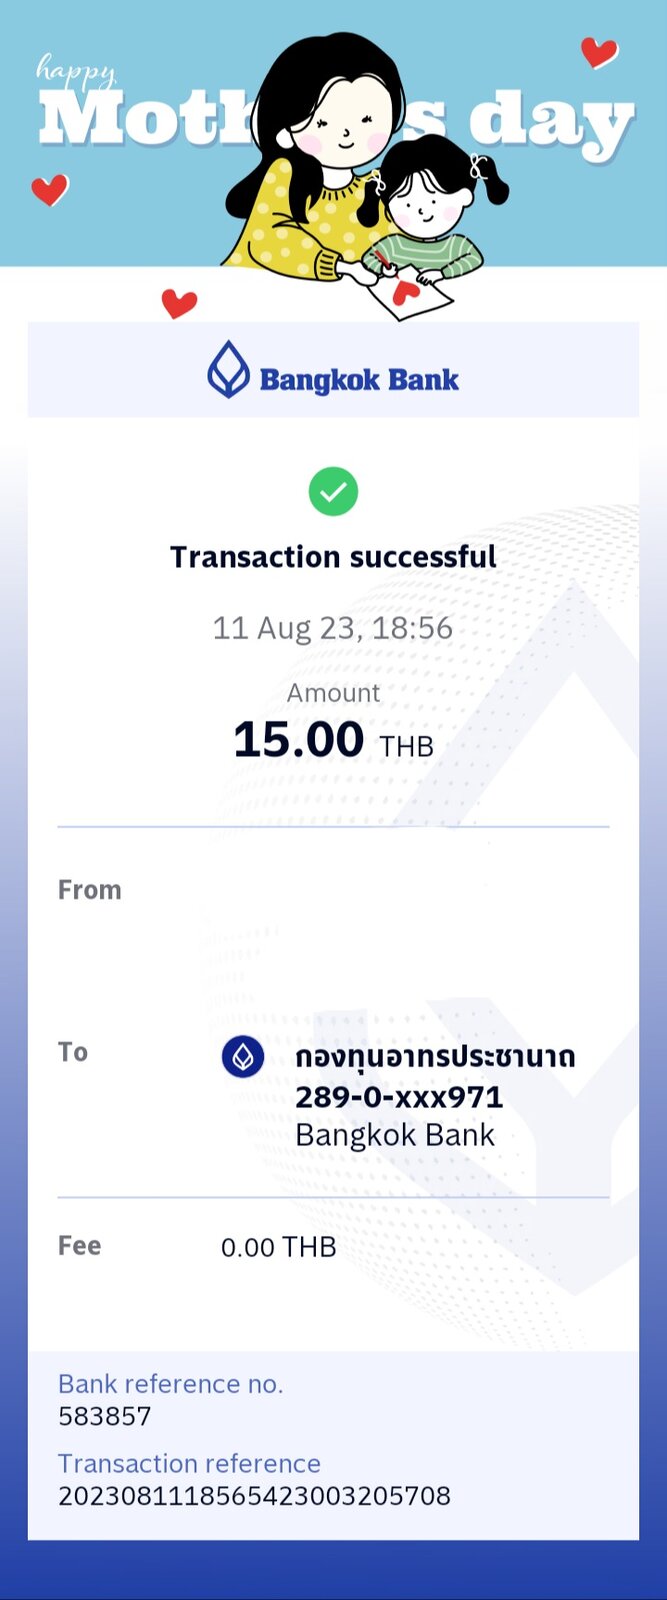The image size is (667, 1600).
Task: Click the 0.00 THB fee value
Action: (278, 1247)
